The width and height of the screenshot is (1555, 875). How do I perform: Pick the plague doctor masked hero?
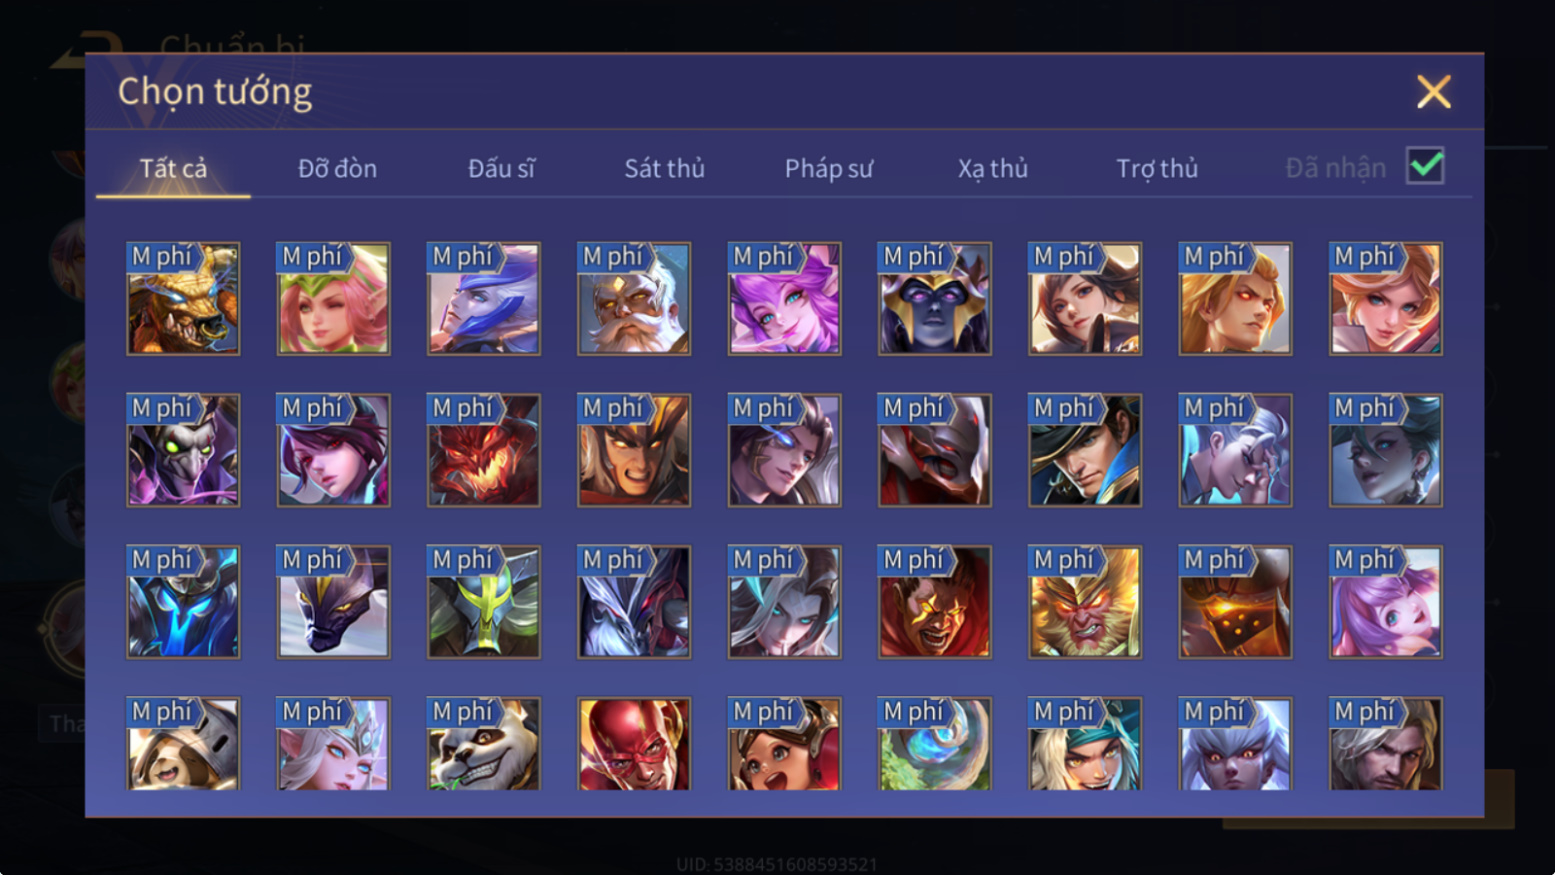pos(183,450)
